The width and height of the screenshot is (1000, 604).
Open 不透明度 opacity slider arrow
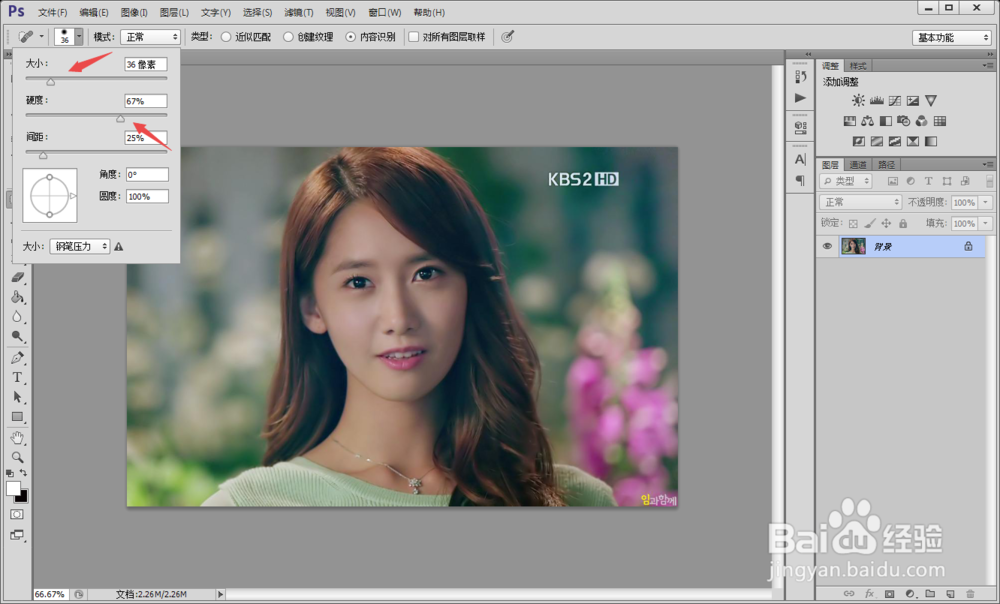[x=985, y=202]
